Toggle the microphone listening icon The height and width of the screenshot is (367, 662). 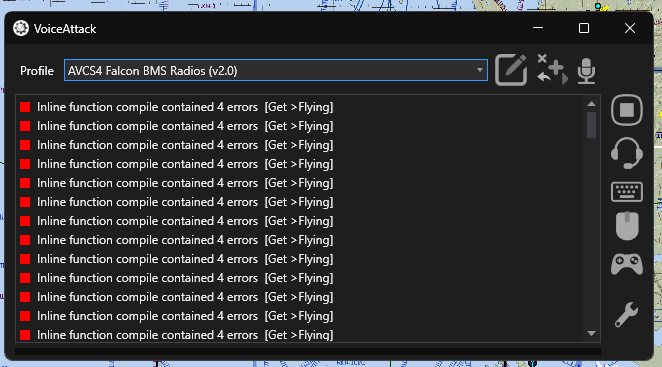[x=586, y=71]
